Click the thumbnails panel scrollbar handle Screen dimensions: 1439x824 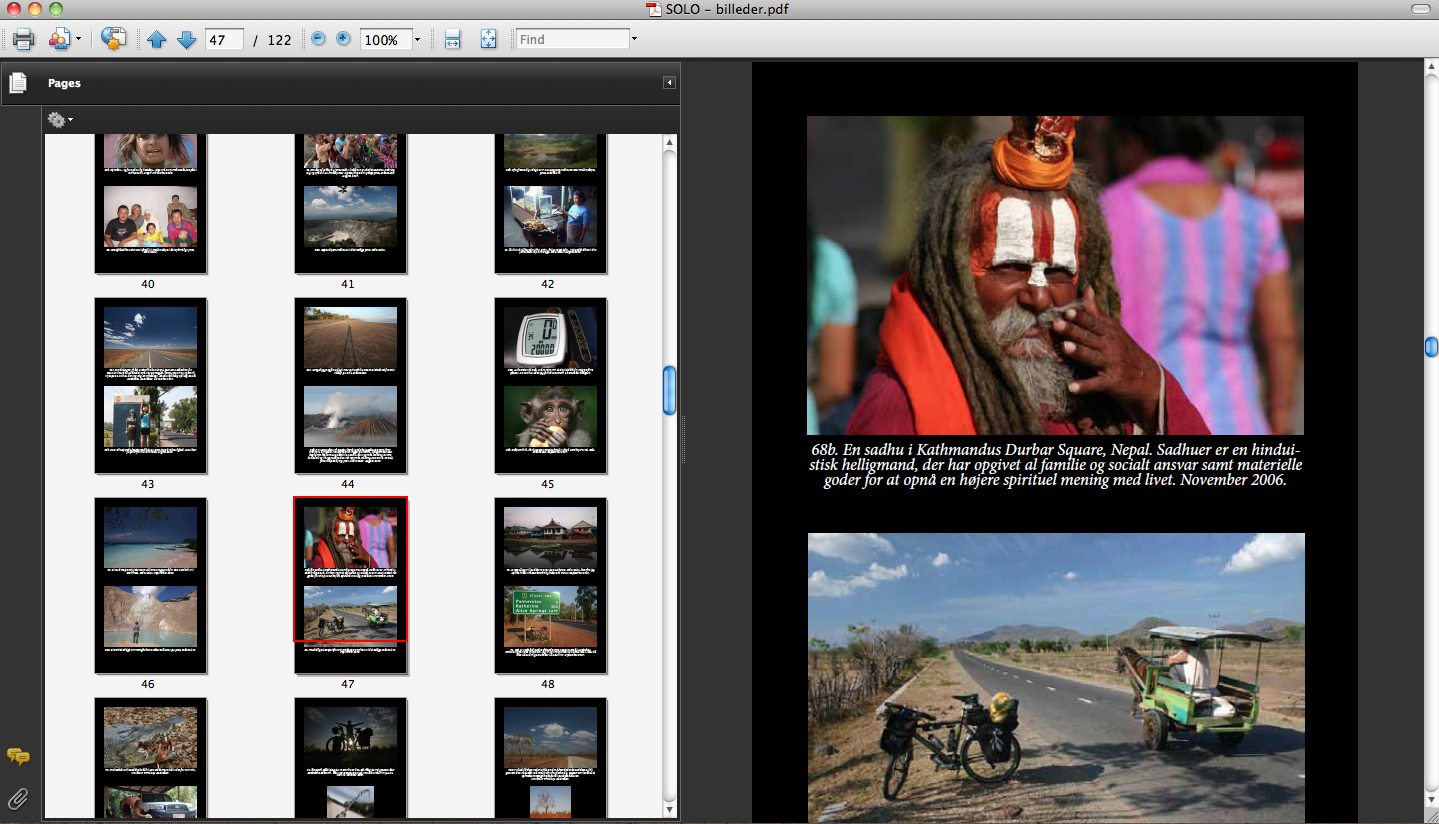(x=669, y=390)
